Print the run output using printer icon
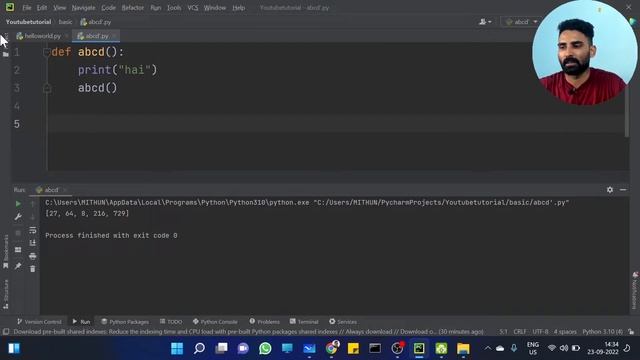The image size is (640, 360). pos(33,256)
